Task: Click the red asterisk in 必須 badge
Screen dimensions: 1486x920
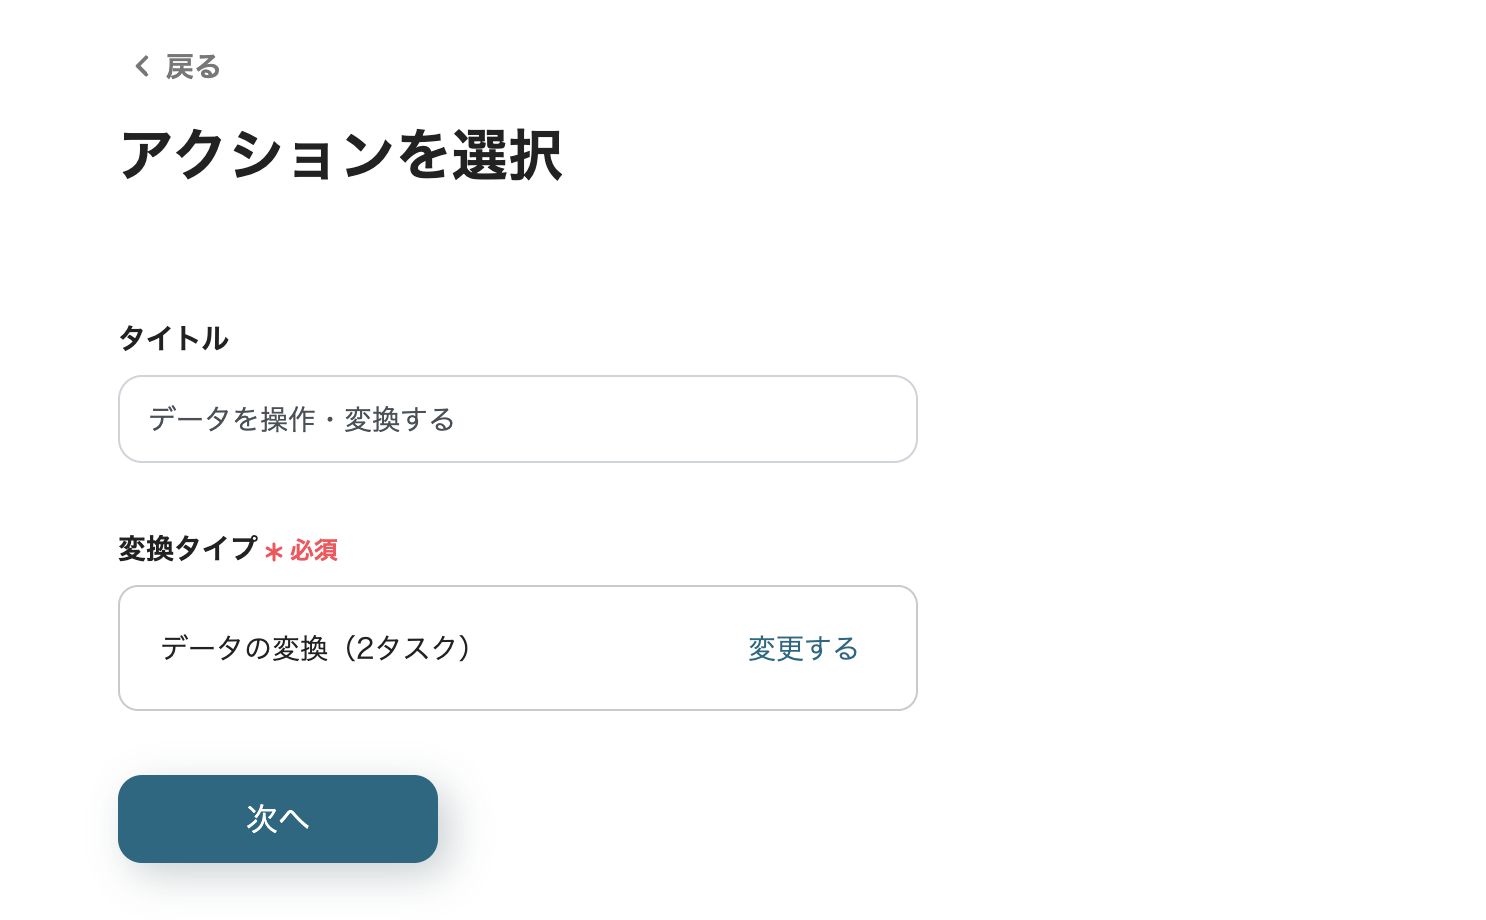Action: [273, 551]
